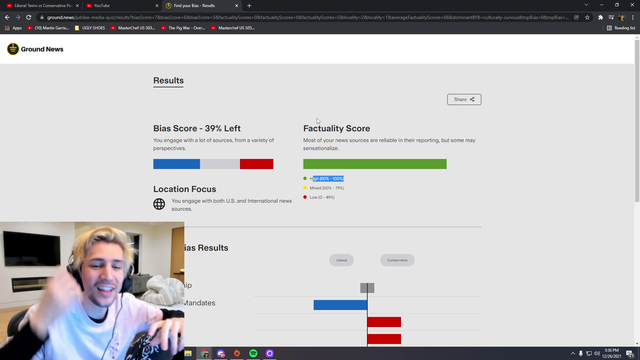Close the Liberal Teens vs Conservative tab

tap(77, 6)
